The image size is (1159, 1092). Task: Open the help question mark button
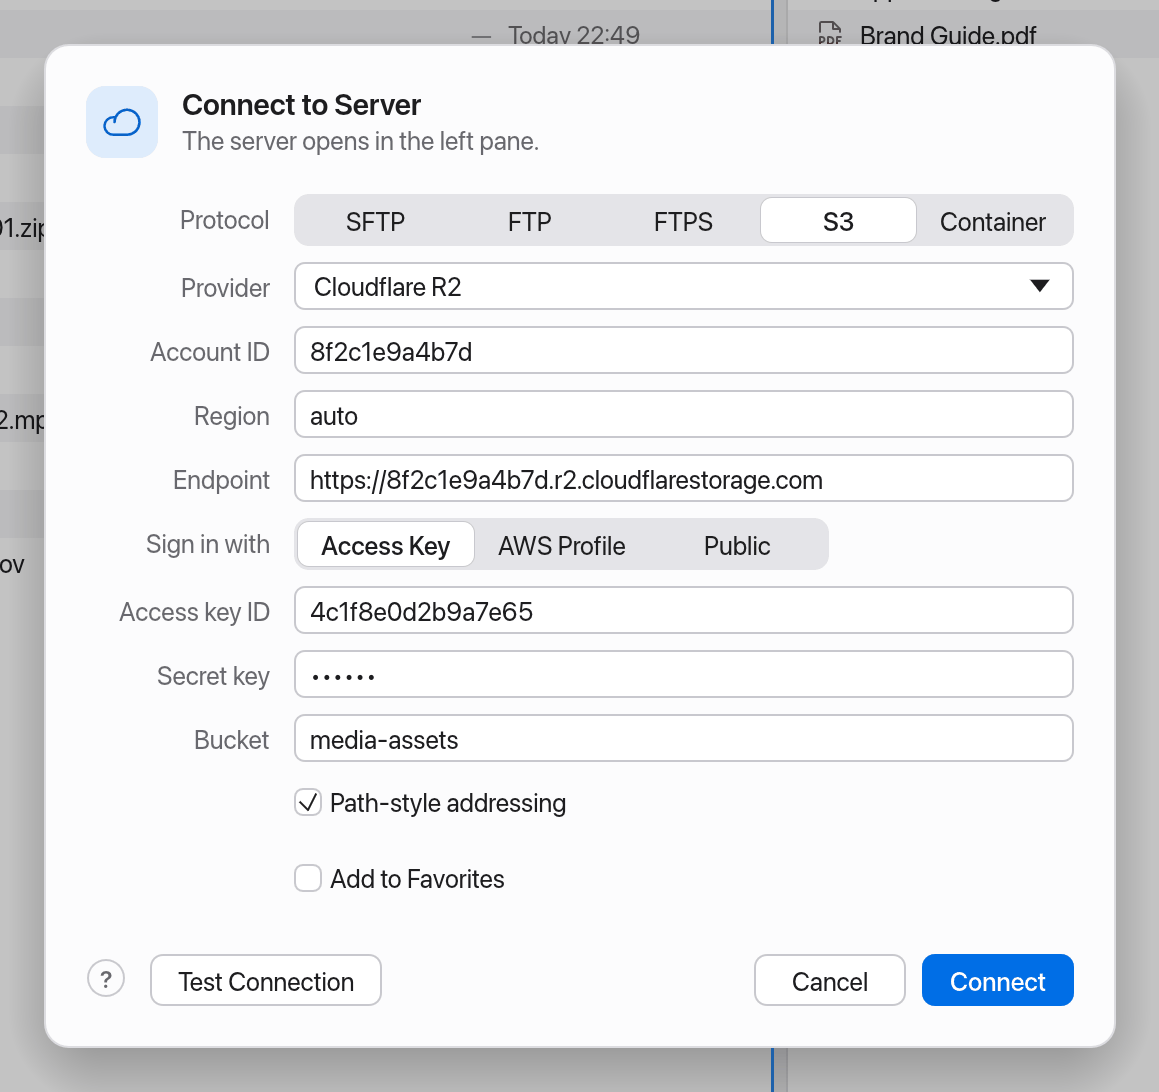pos(106,979)
